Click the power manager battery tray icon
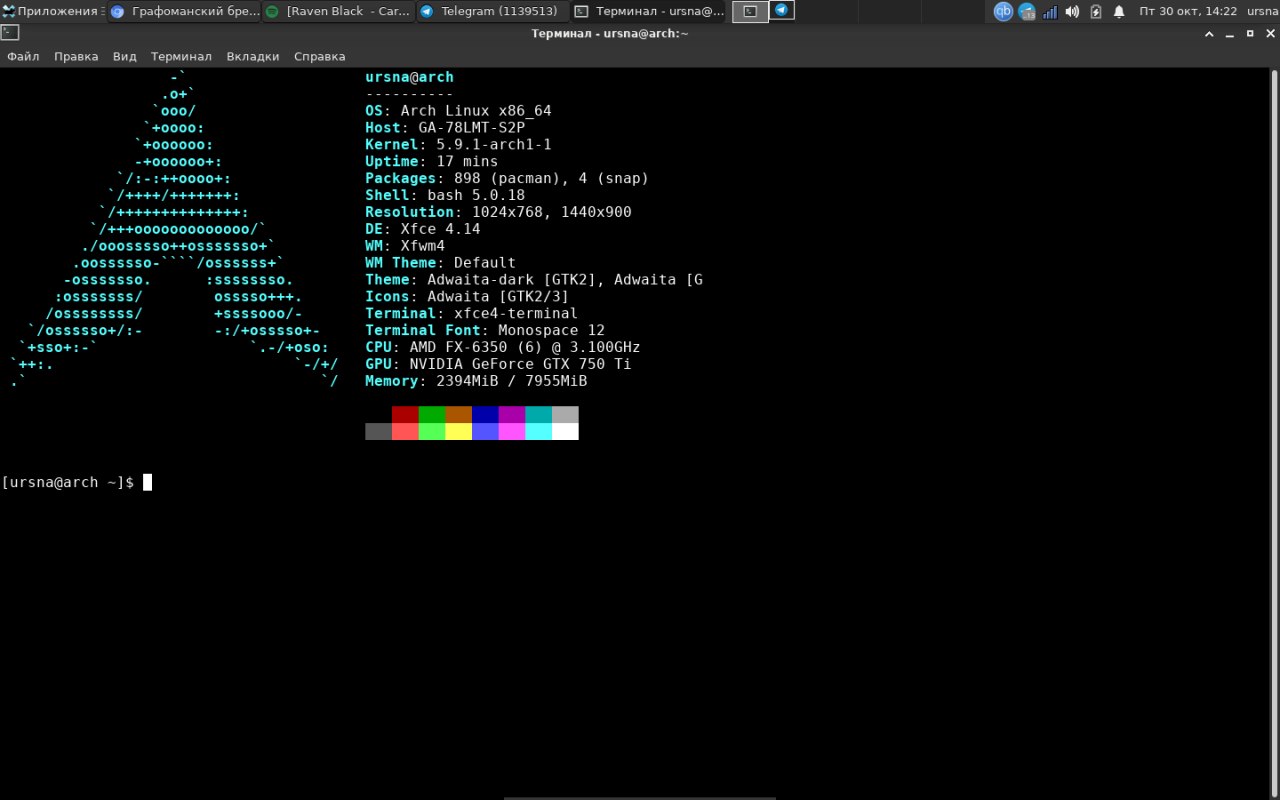The image size is (1280, 800). pyautogui.click(x=1095, y=11)
